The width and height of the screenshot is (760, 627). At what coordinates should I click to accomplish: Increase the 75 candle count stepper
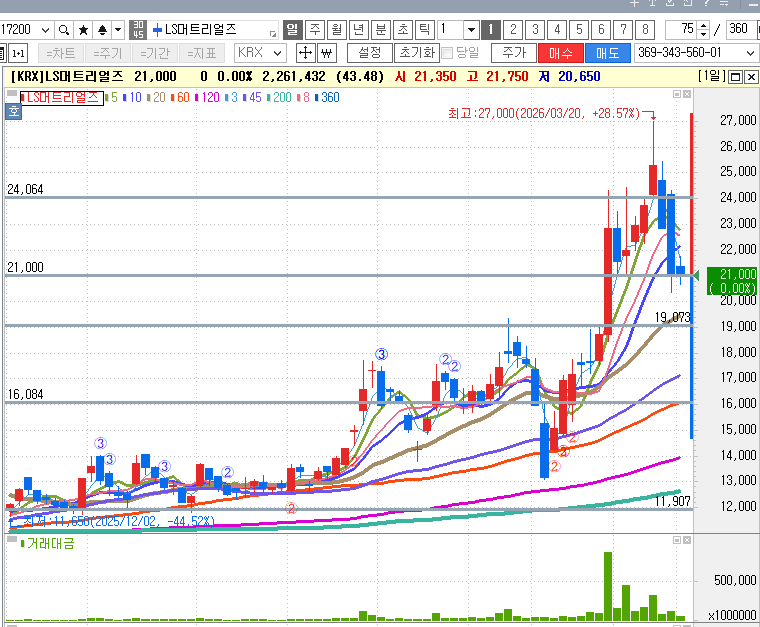pyautogui.click(x=703, y=25)
